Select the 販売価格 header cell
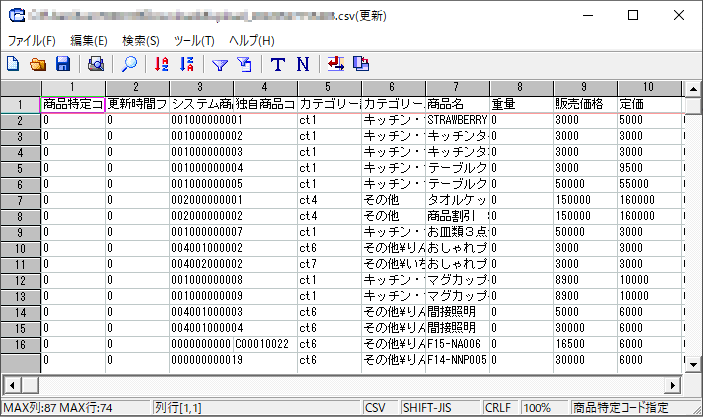Image resolution: width=703 pixels, height=417 pixels. point(586,104)
